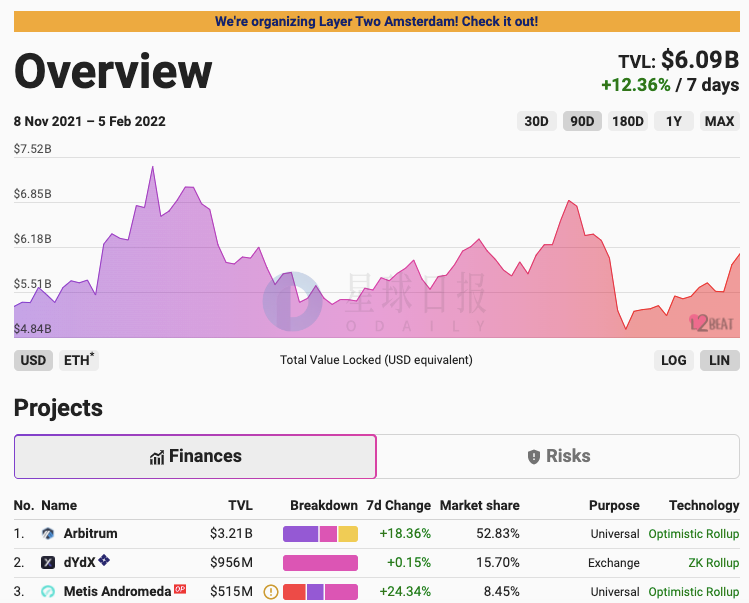The image size is (749, 603).
Task: Click Arbitrum's $3.21B TVL value
Action: 231,534
